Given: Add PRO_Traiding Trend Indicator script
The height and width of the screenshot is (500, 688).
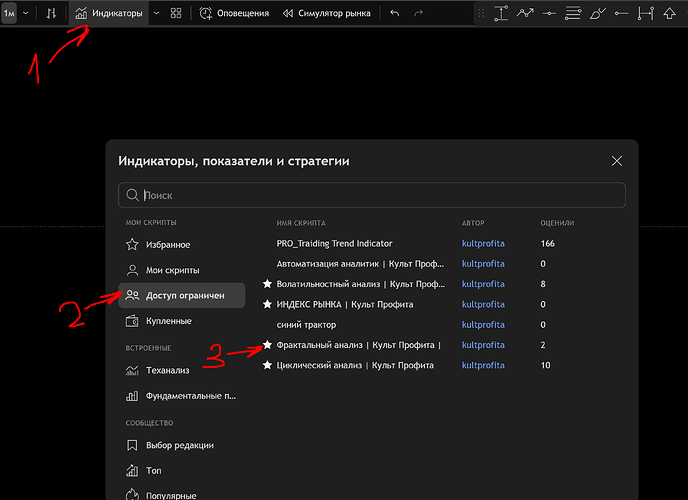Looking at the screenshot, I should pos(334,243).
